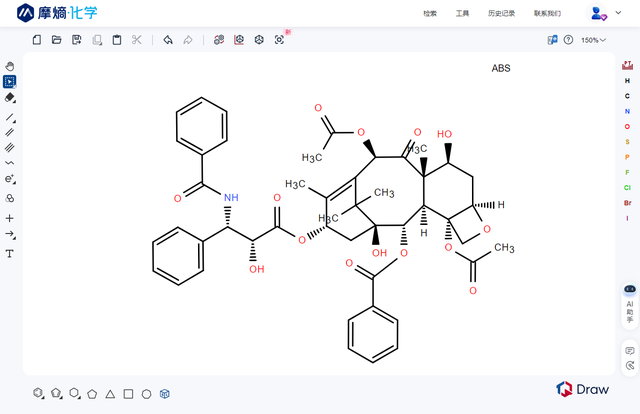Screen dimensions: 640x414
Task: Click the user avatar
Action: (598, 13)
